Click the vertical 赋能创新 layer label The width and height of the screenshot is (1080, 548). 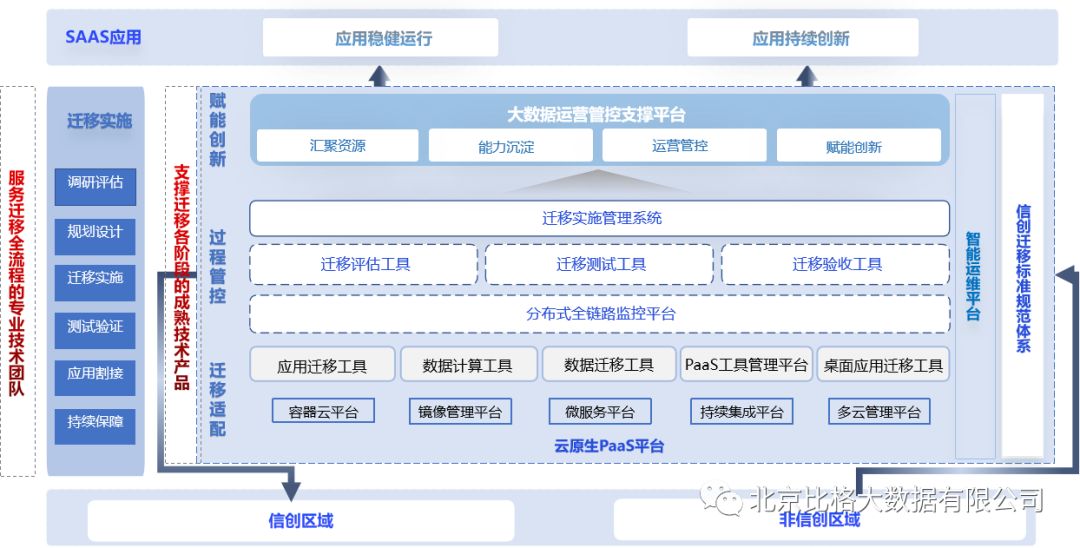tap(218, 129)
